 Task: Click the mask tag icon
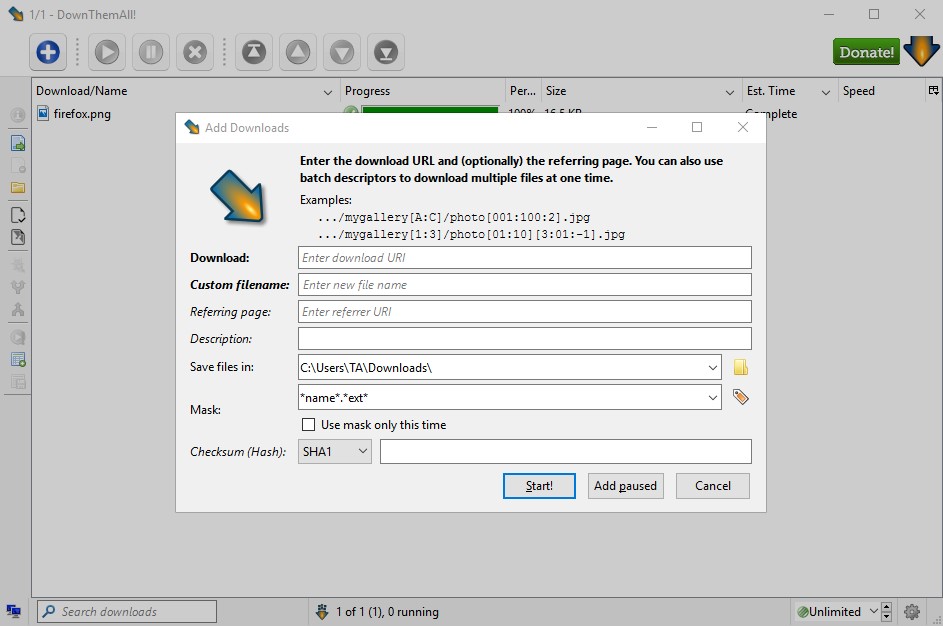pos(741,397)
